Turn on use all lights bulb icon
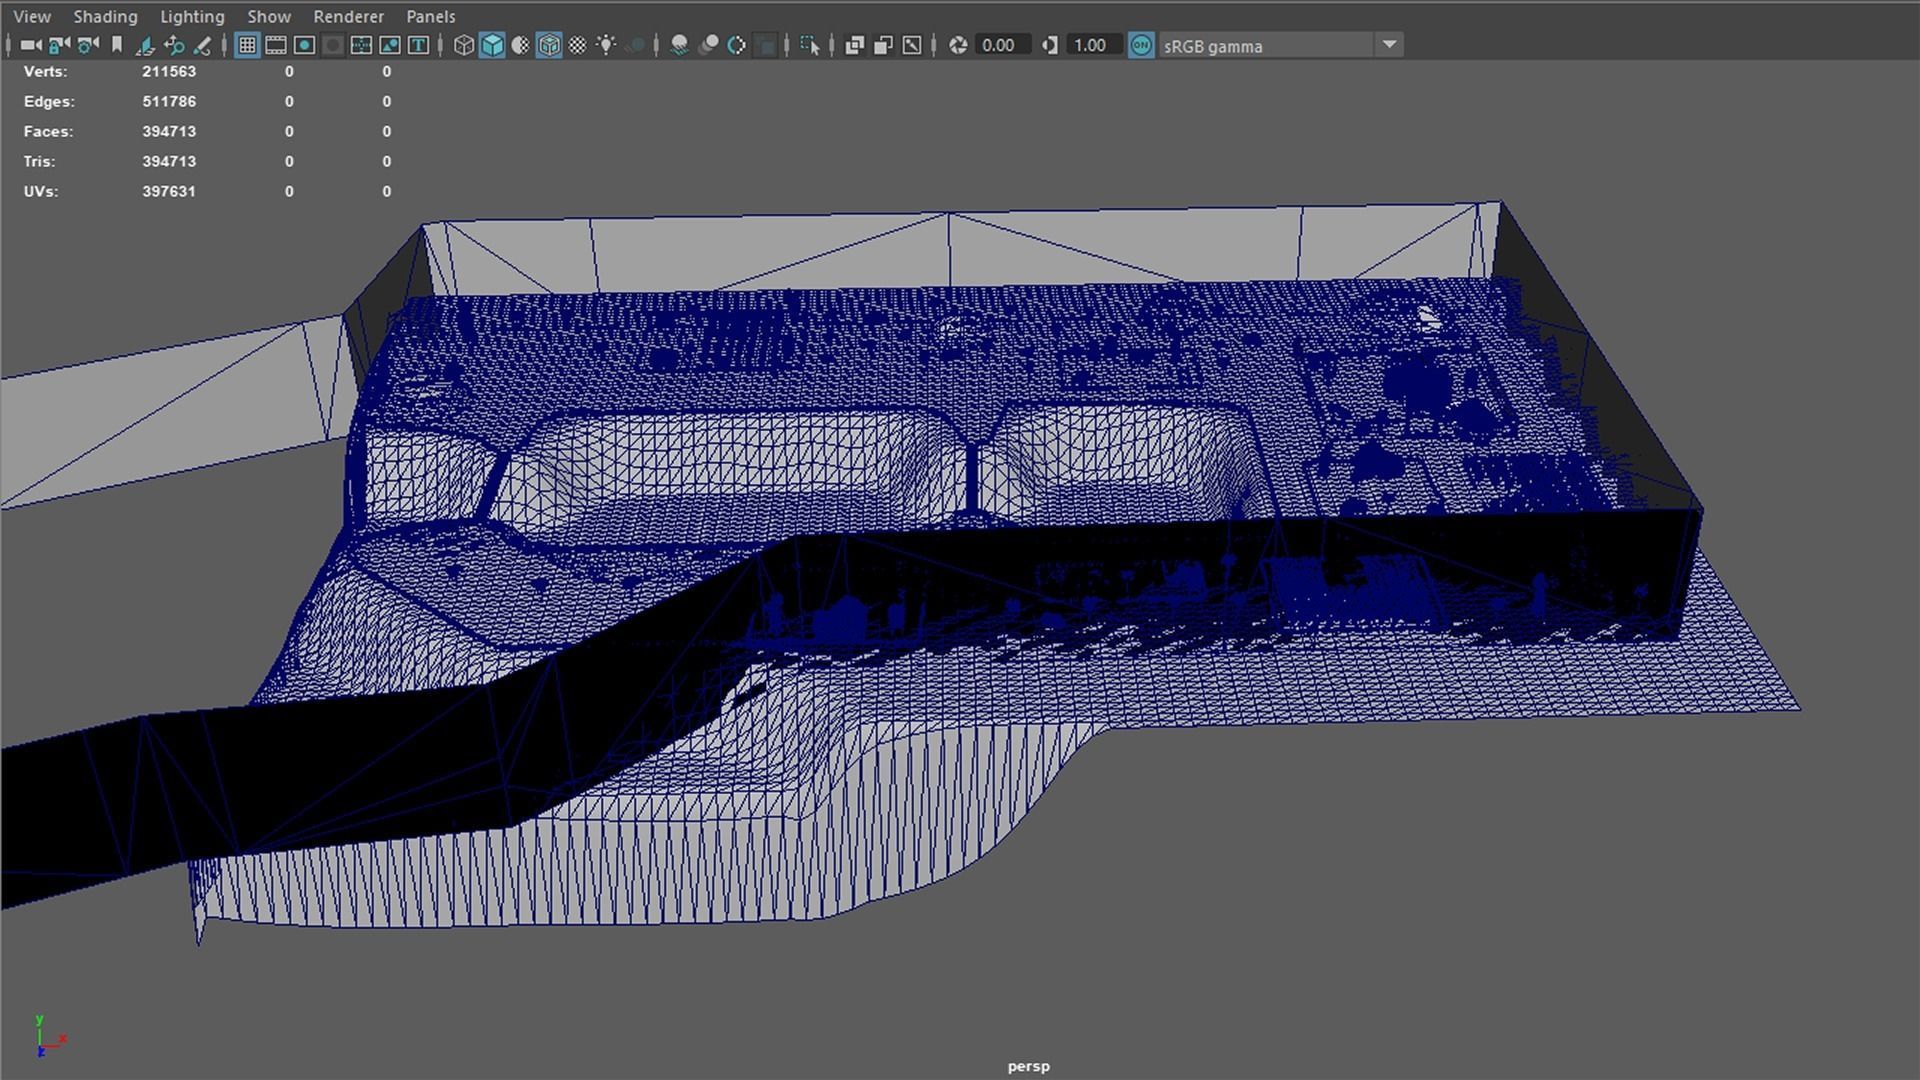This screenshot has width=1920, height=1080. pyautogui.click(x=606, y=45)
